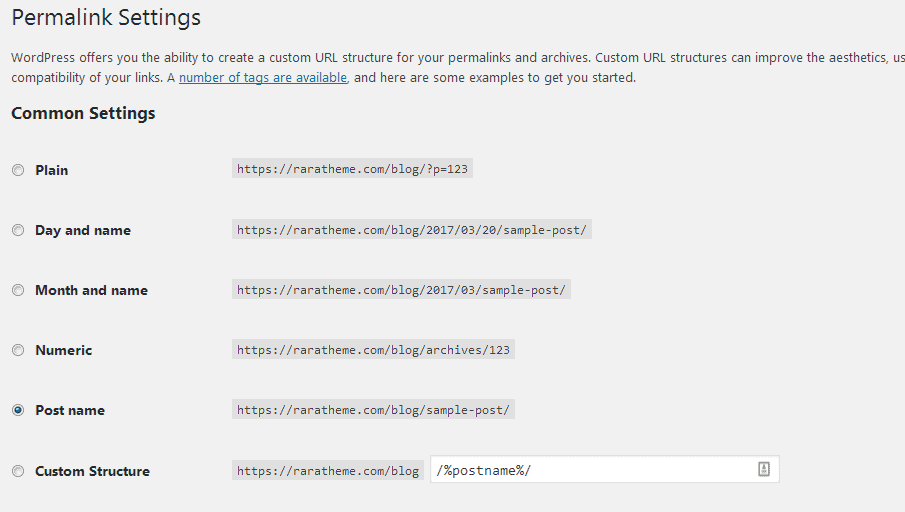Screen dimensions: 905x512
Task: Click the ?p=123 plain URL example
Action: coord(352,169)
